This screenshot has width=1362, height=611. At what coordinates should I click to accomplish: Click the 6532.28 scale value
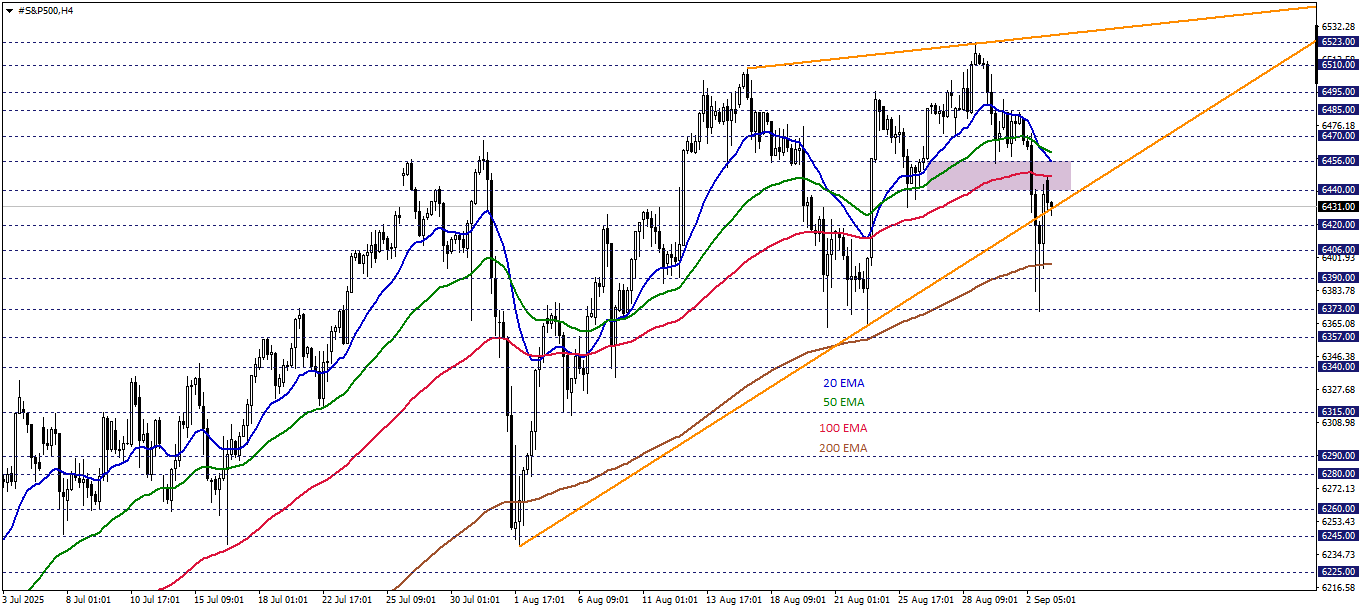1338,27
